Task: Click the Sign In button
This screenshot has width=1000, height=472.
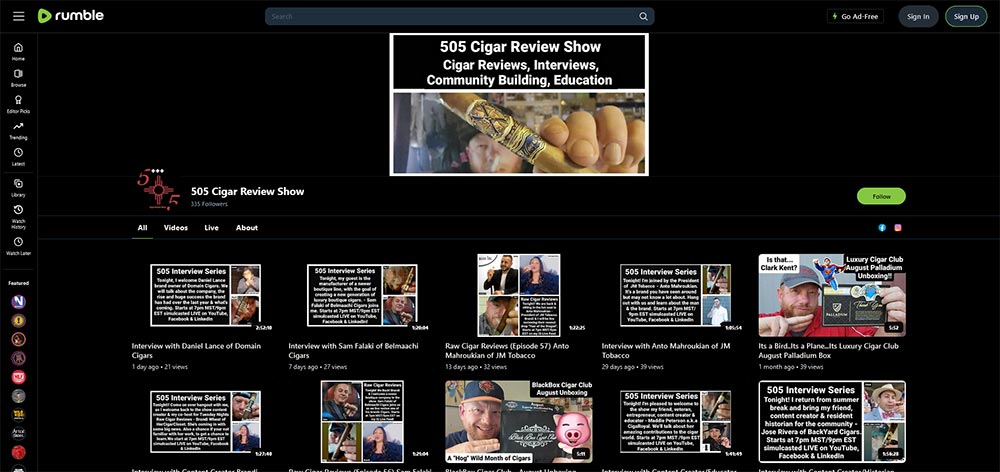Action: click(918, 17)
